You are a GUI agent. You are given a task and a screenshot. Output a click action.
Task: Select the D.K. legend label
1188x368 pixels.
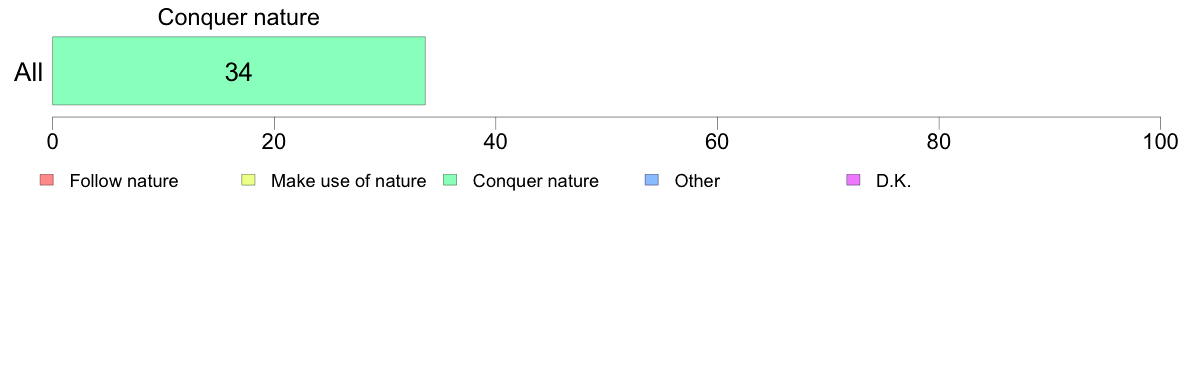pos(893,181)
